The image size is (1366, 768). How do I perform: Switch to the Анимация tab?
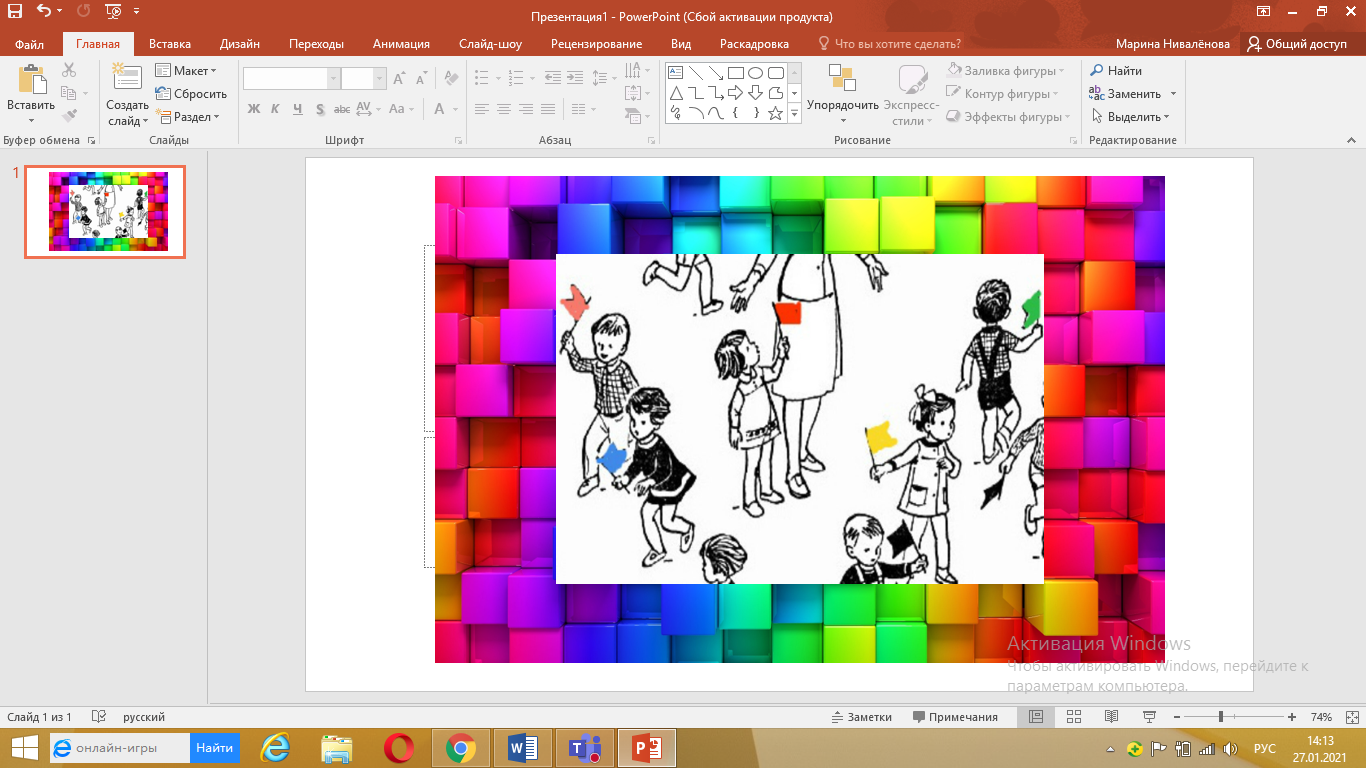click(x=401, y=44)
